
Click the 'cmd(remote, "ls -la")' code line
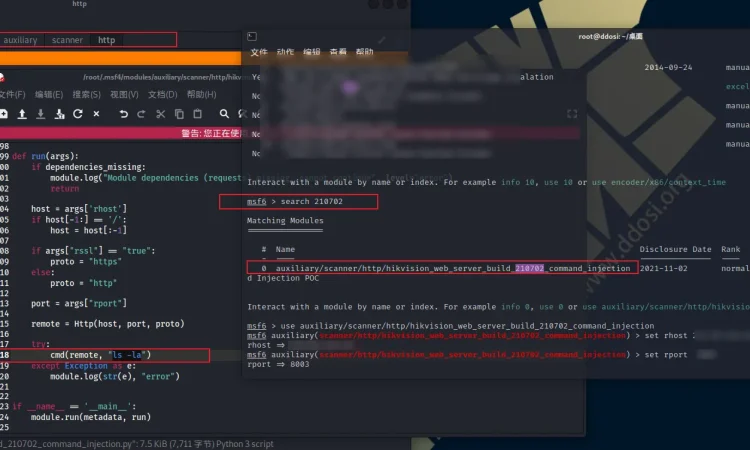[x=100, y=355]
